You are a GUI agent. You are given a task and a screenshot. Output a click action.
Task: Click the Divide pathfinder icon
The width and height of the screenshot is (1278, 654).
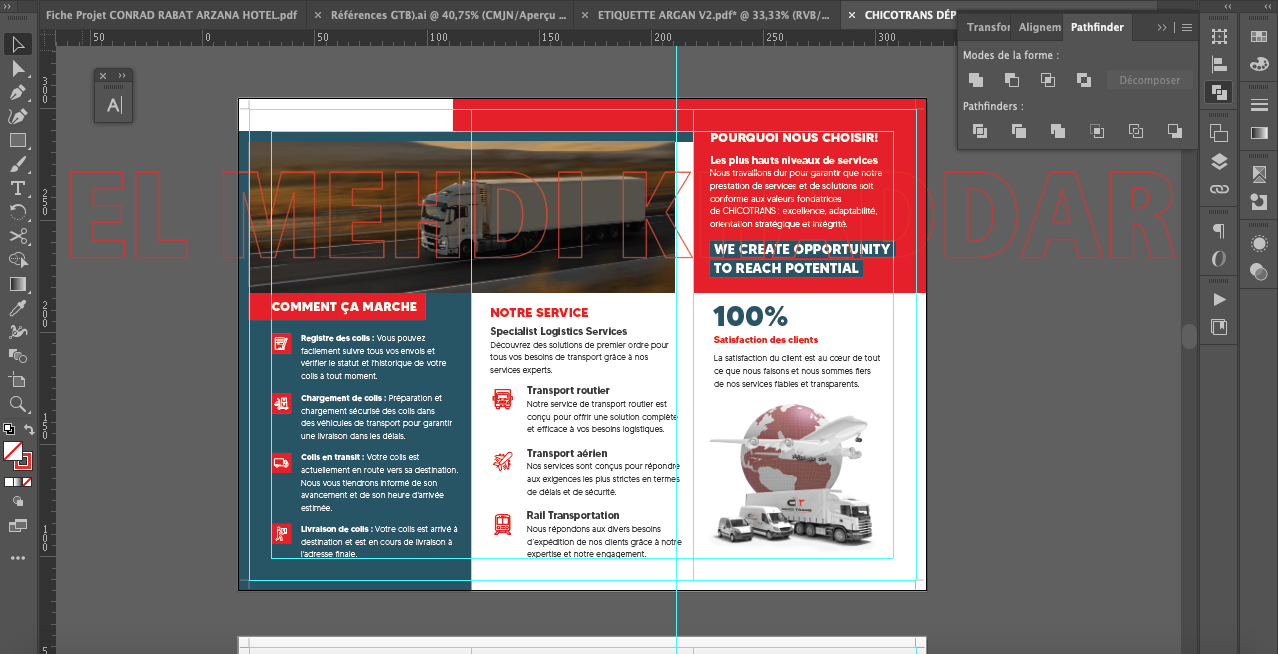pyautogui.click(x=980, y=131)
